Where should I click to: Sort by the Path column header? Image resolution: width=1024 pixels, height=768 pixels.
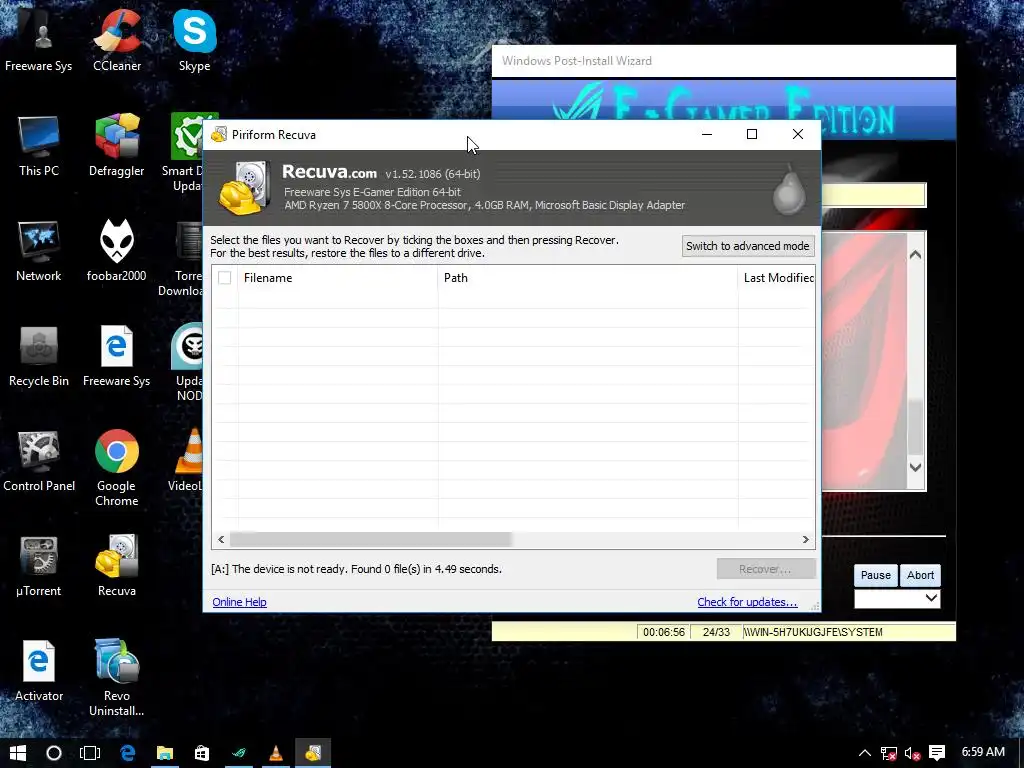click(587, 278)
